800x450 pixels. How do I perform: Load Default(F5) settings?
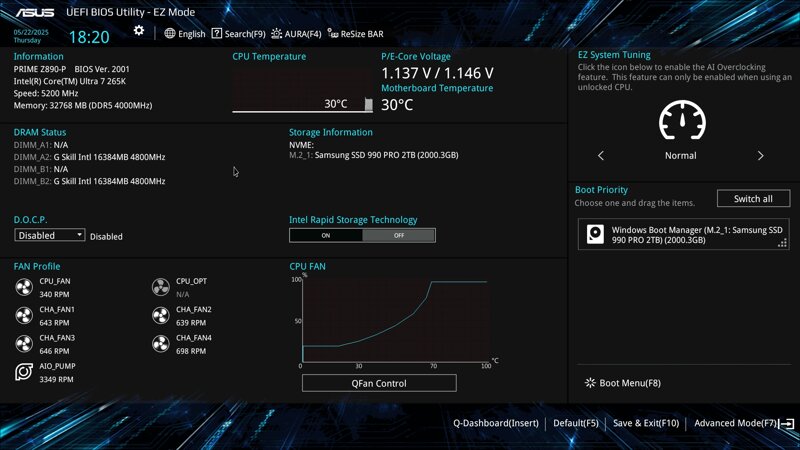576,423
